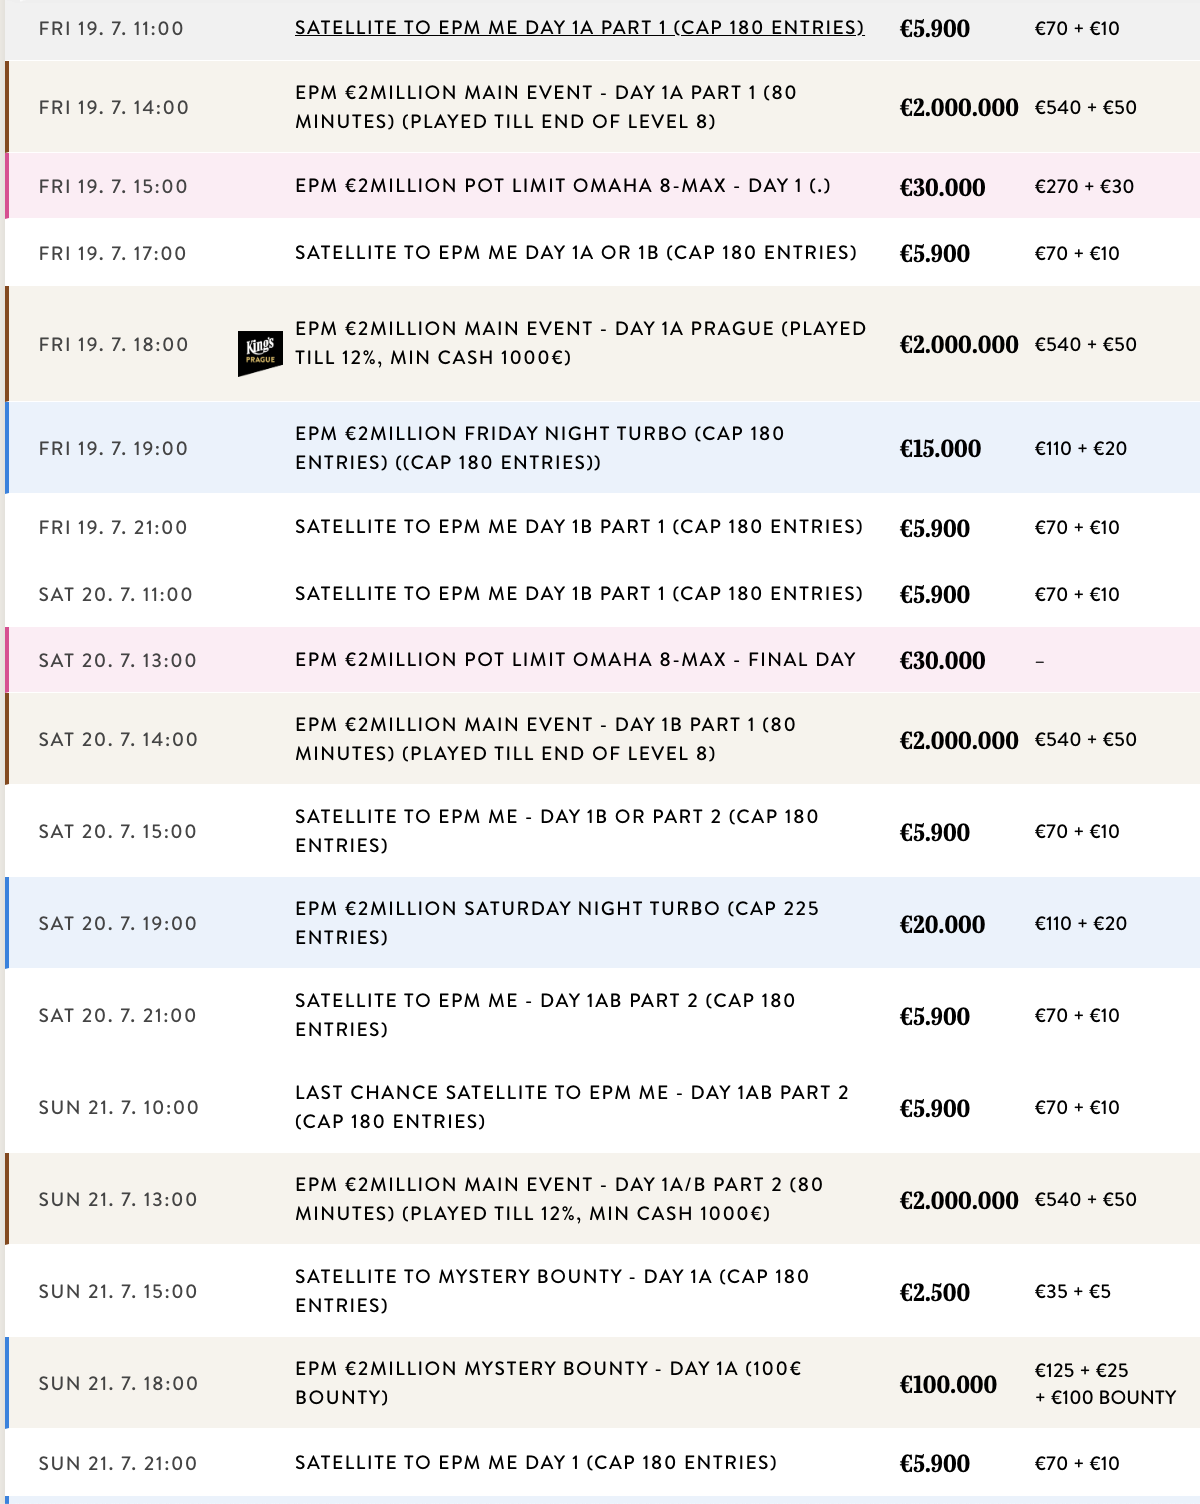Open the Friday Night Turbo event
Image resolution: width=1200 pixels, height=1504 pixels.
[539, 448]
